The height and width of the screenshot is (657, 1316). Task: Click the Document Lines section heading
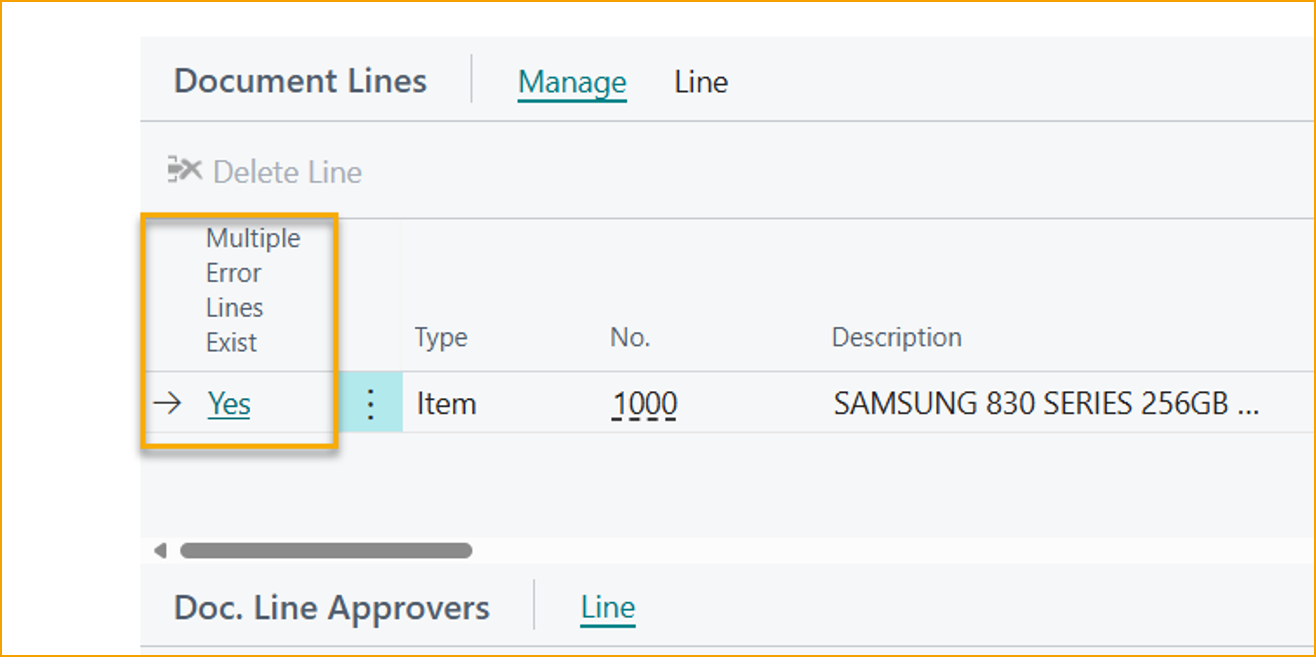300,82
